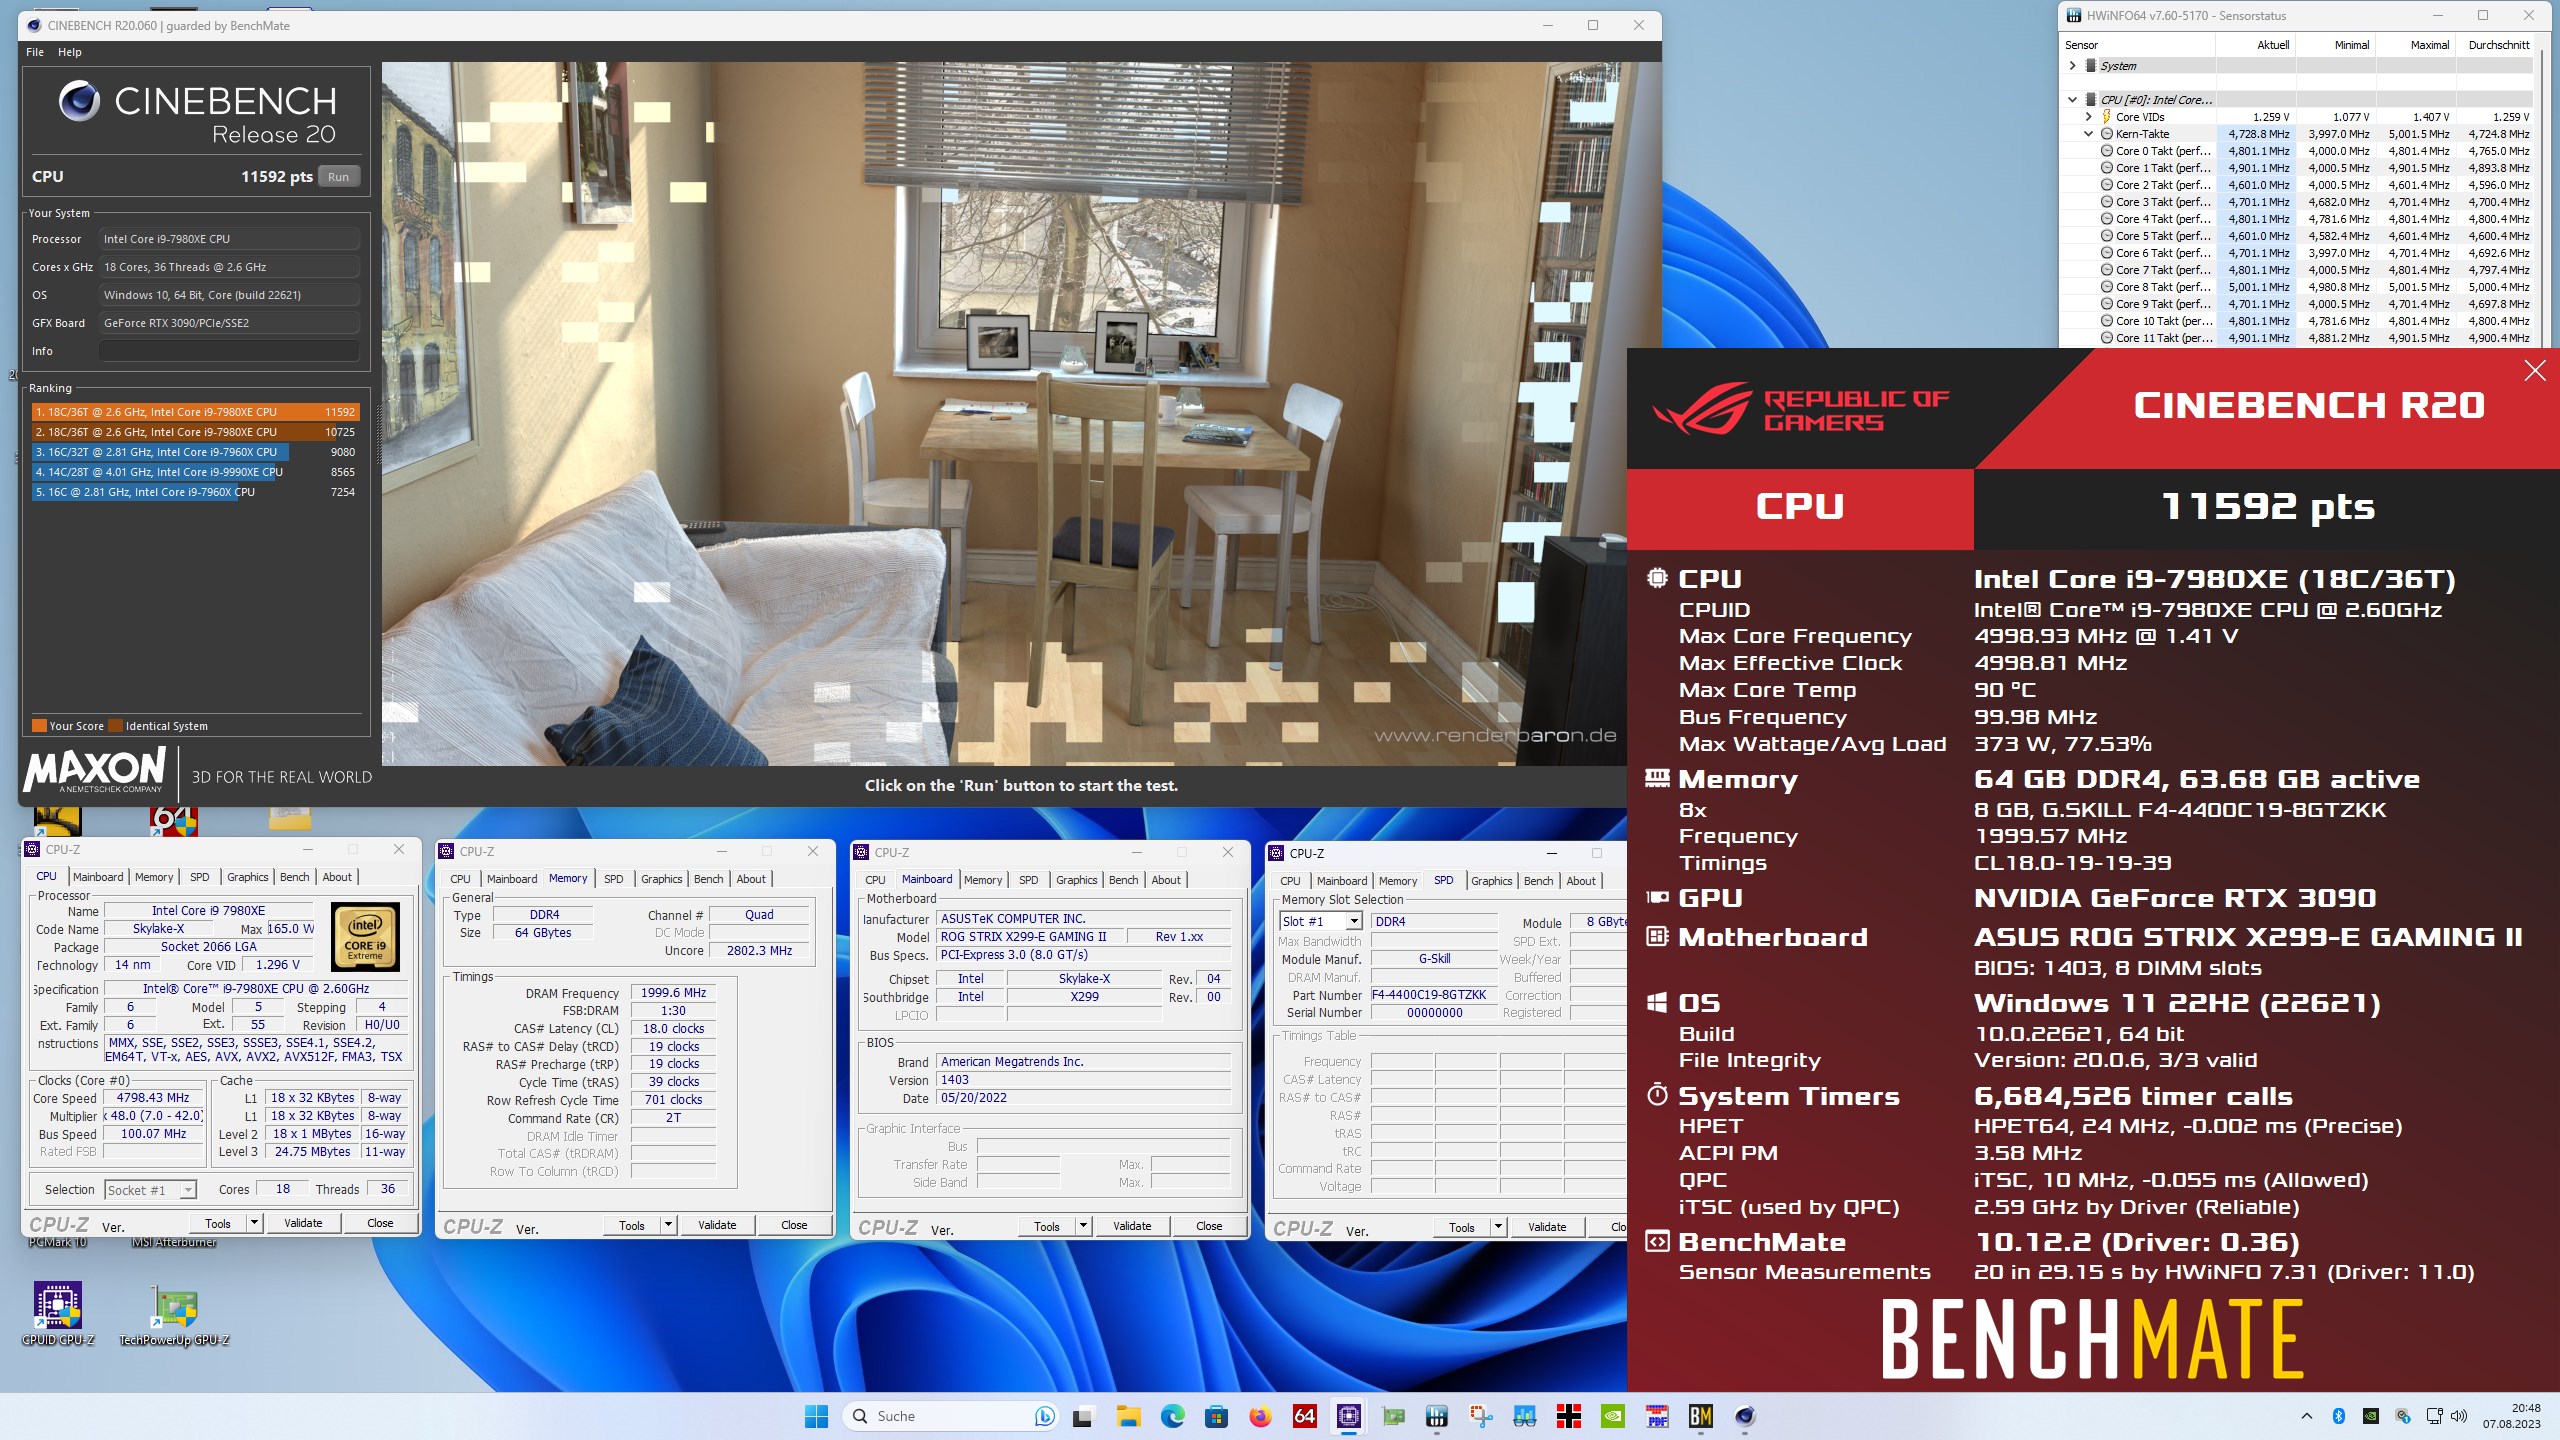Open Slot #1 dropdown in SPD window

point(1354,922)
